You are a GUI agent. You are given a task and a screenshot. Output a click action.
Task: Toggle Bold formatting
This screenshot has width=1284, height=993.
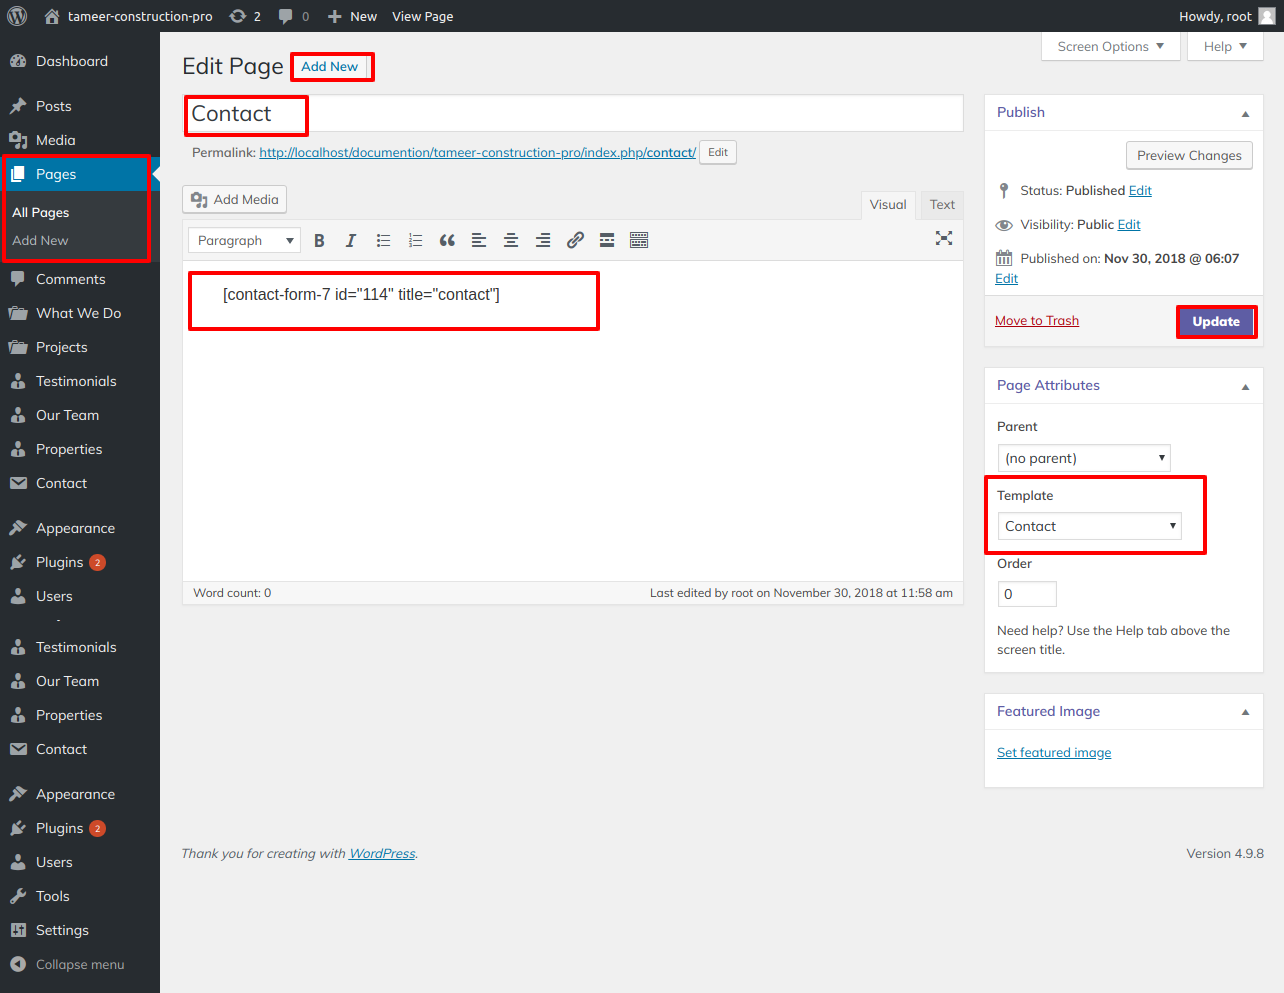coord(319,240)
